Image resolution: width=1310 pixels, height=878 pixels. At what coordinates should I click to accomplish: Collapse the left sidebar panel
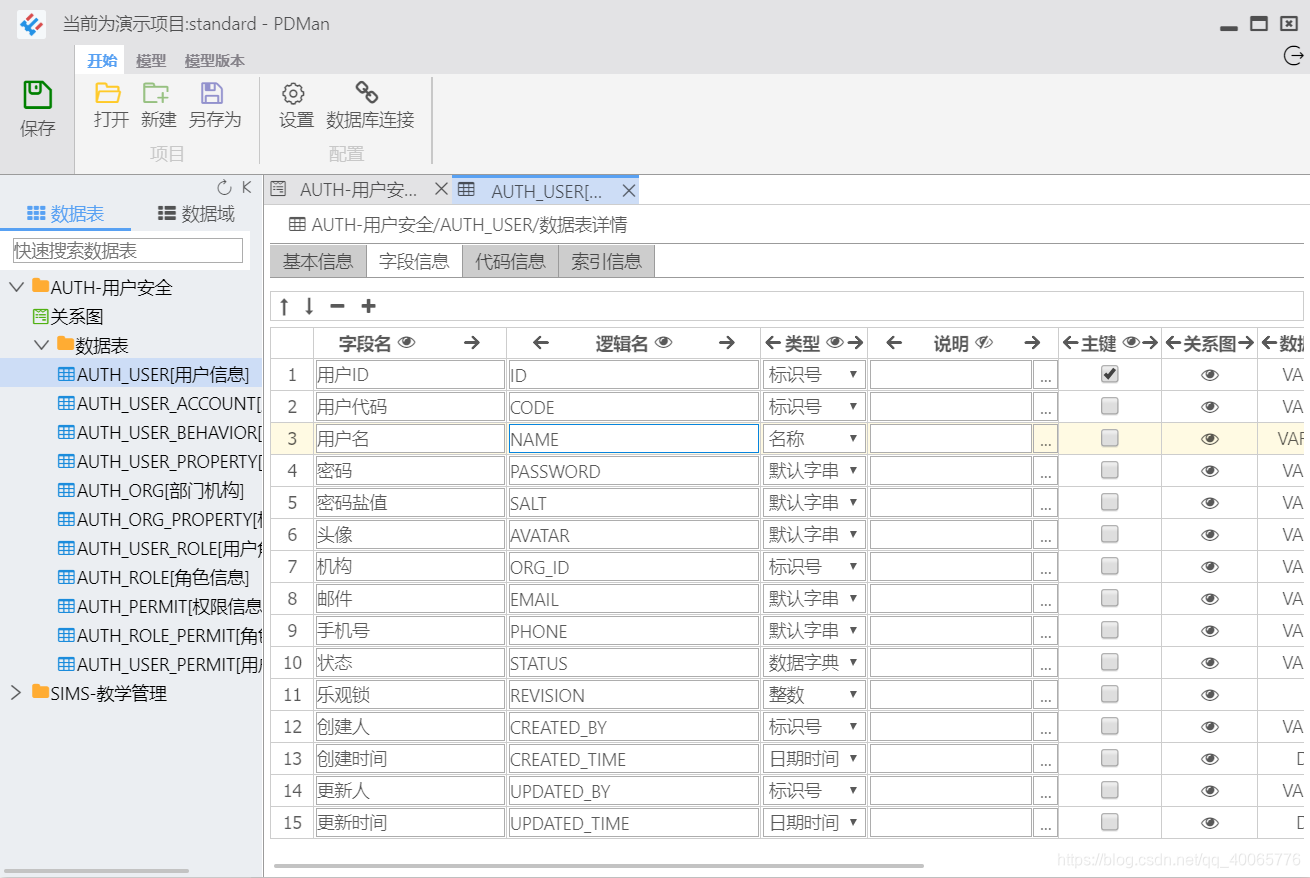(246, 187)
